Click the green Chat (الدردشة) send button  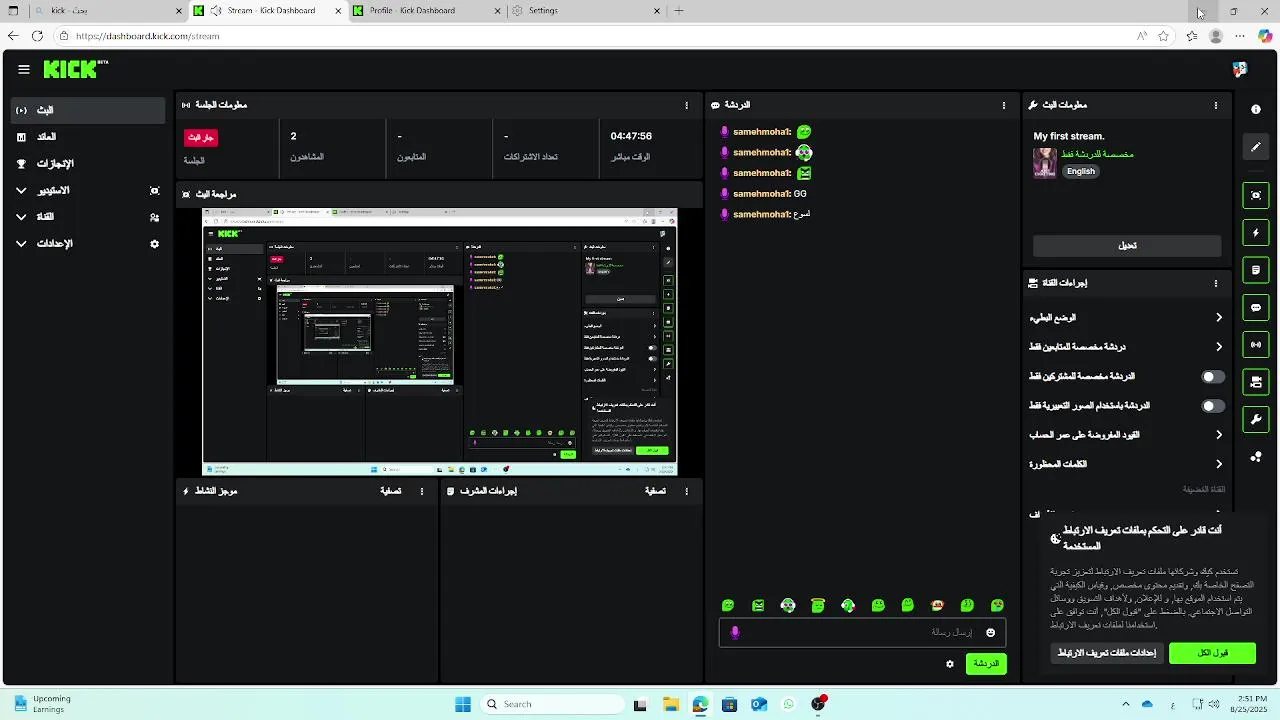[x=986, y=664]
